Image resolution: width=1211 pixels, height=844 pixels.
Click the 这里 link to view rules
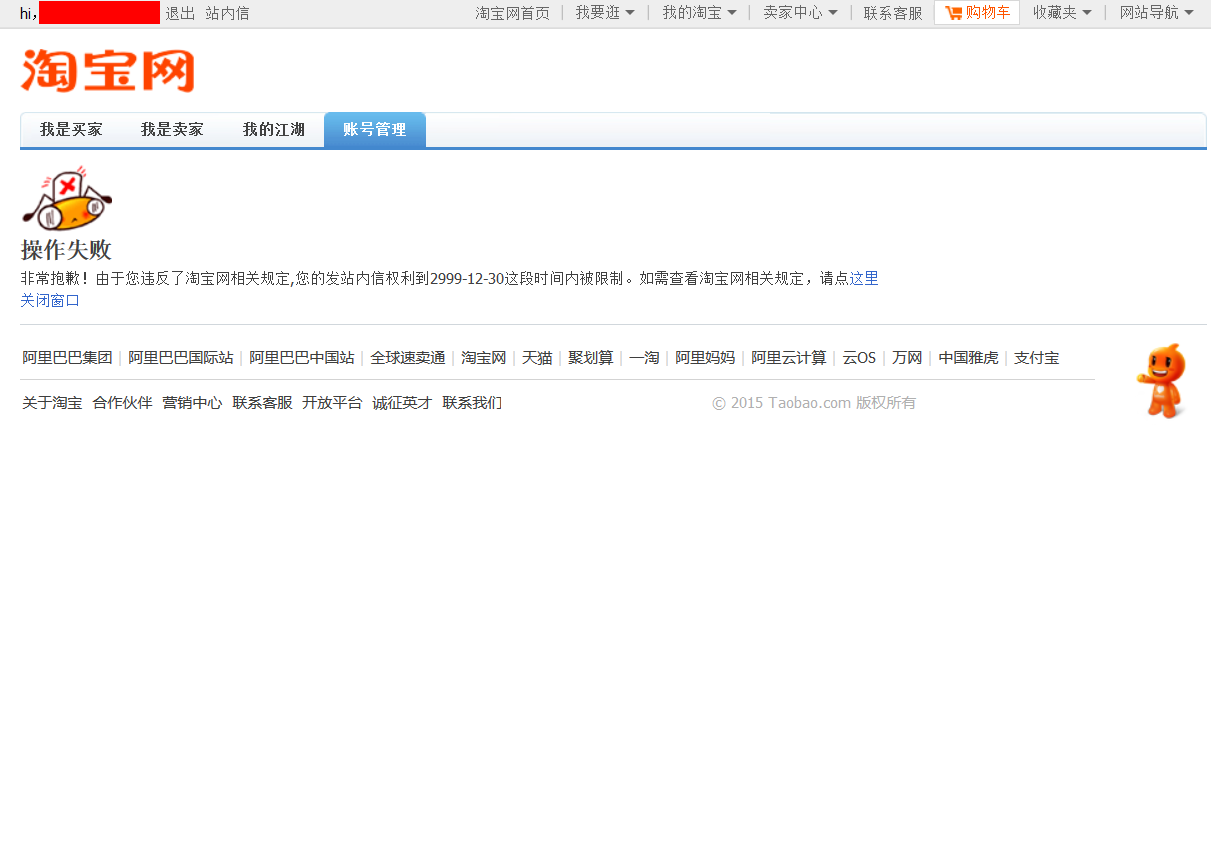click(865, 278)
